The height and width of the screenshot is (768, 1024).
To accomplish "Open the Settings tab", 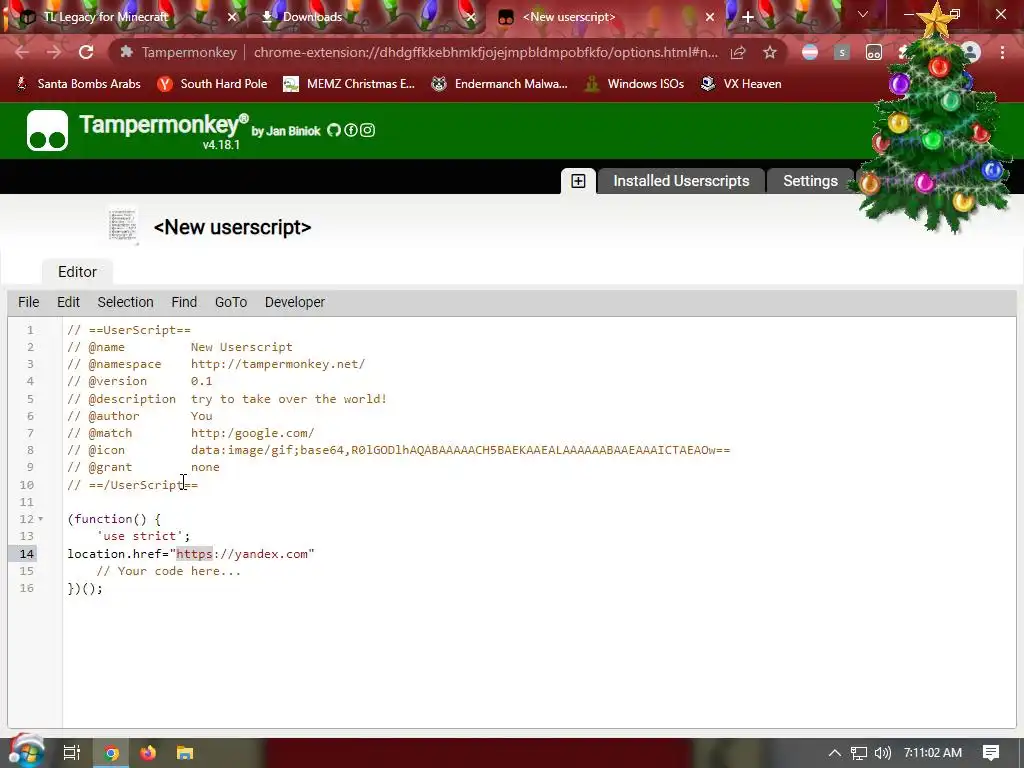I will coord(810,181).
